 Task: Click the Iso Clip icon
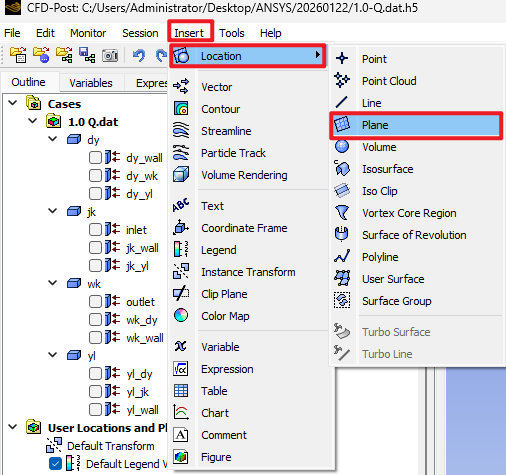pos(342,191)
